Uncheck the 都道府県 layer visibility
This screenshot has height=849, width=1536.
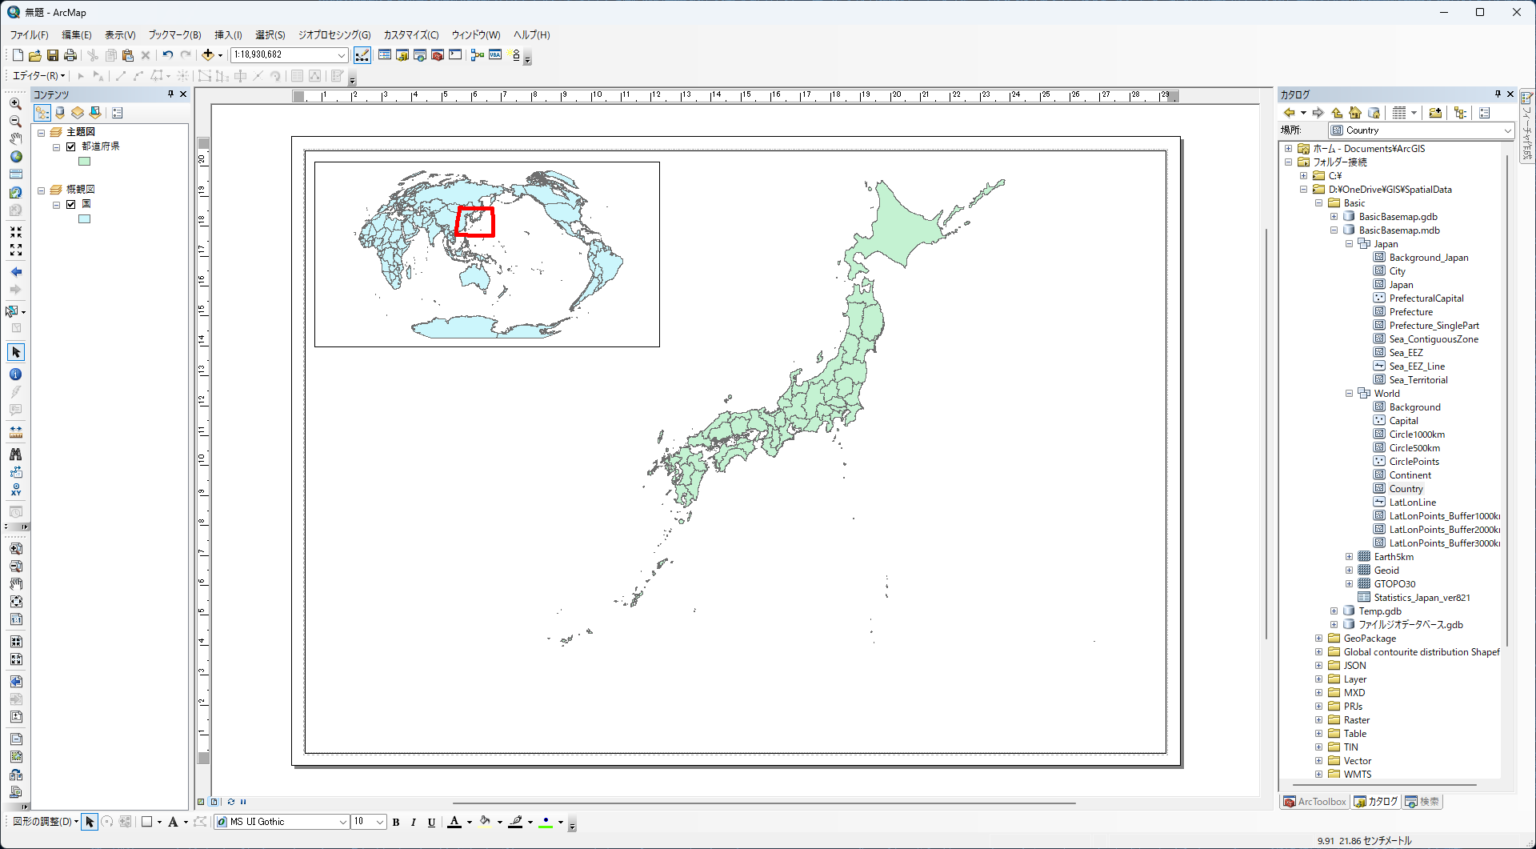(x=71, y=147)
